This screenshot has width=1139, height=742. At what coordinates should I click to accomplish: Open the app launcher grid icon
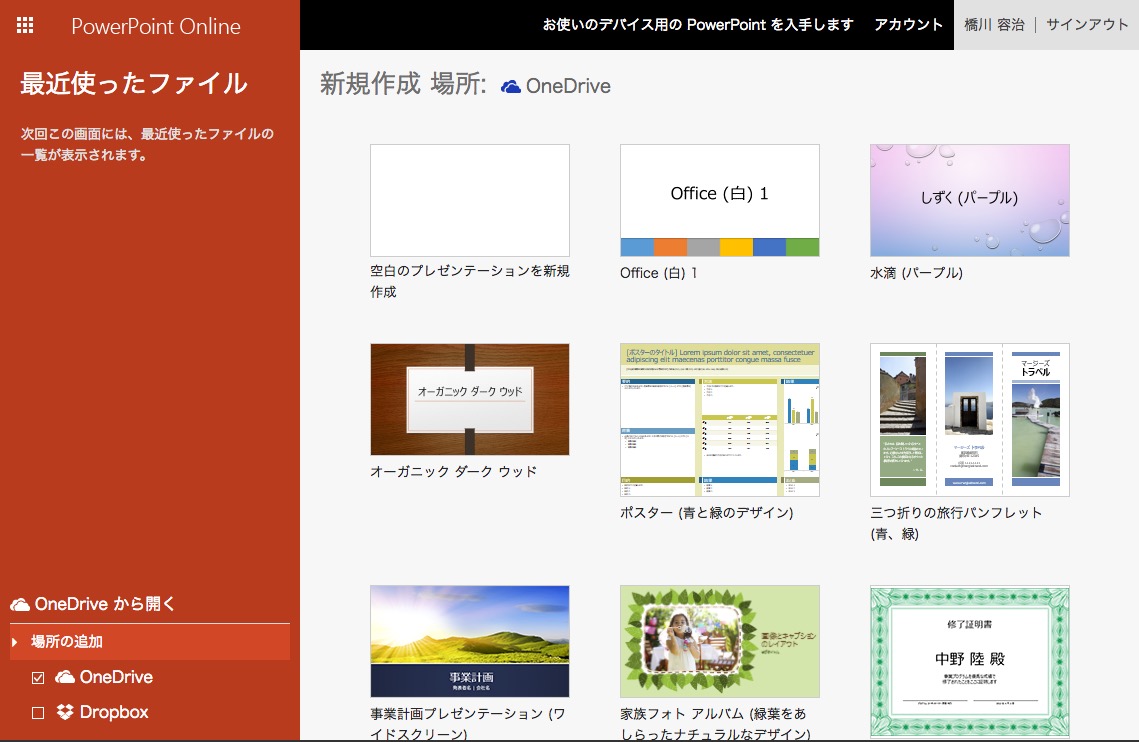[25, 25]
